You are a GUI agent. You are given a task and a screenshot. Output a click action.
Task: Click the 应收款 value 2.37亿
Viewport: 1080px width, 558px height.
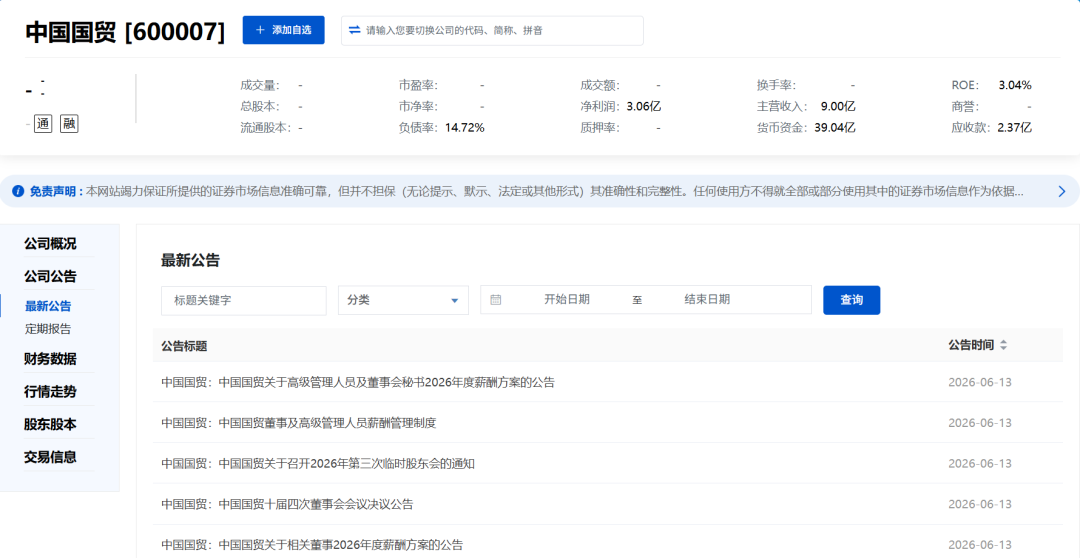click(x=1015, y=127)
